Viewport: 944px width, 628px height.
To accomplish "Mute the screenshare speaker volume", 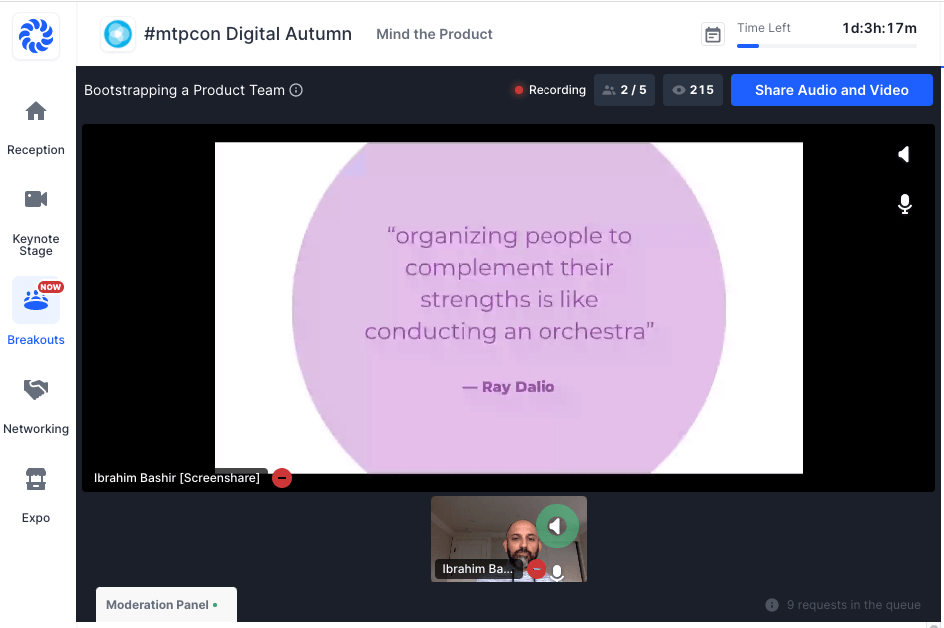I will point(904,154).
